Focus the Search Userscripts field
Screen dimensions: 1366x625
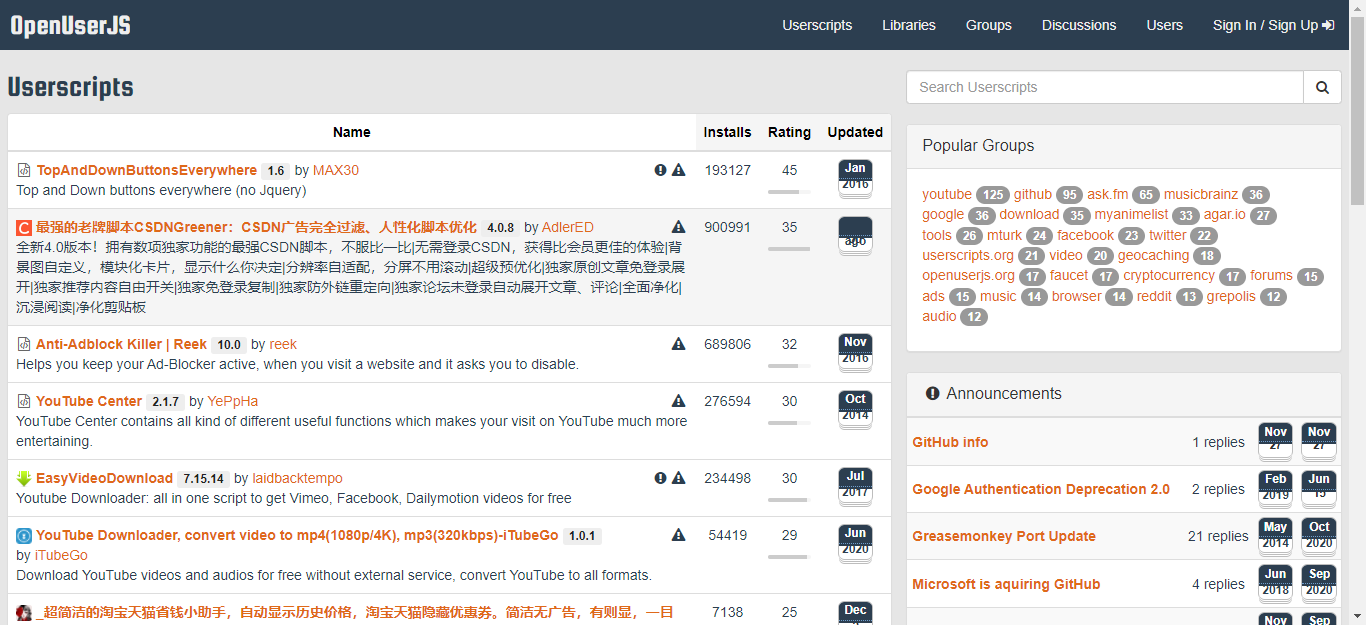coord(1105,87)
